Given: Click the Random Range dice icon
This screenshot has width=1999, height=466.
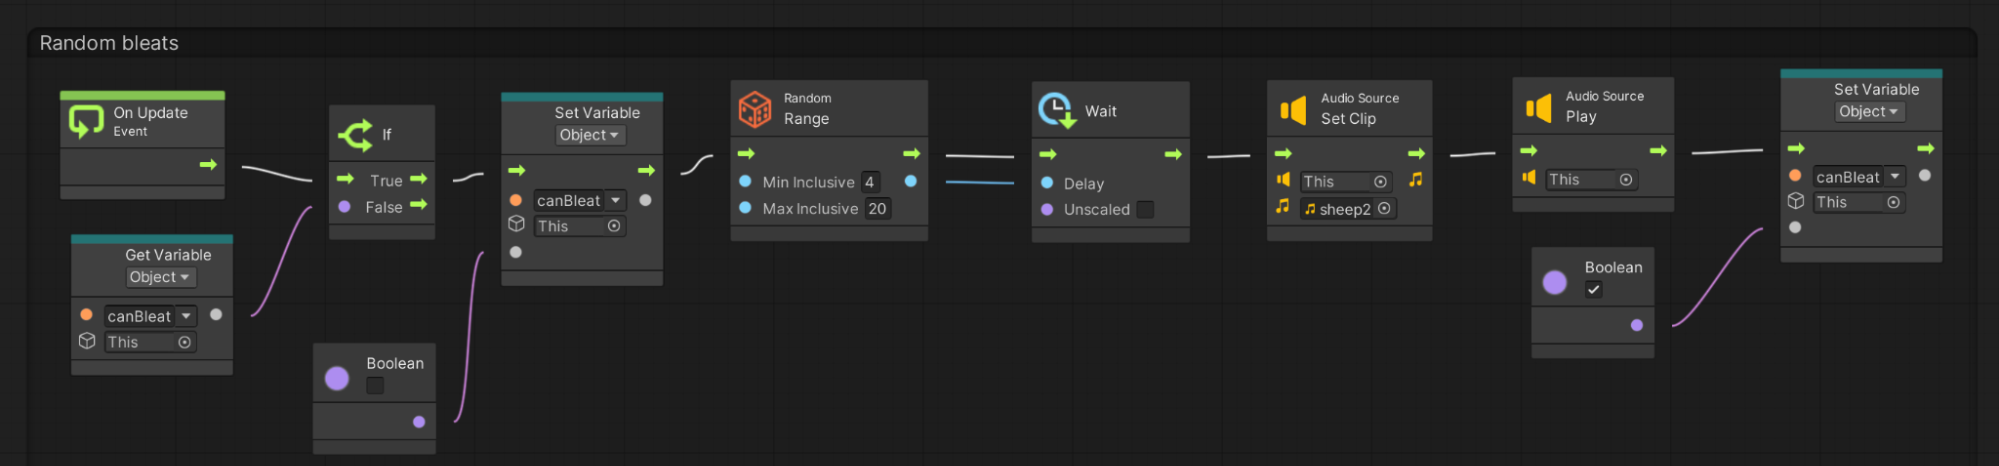Looking at the screenshot, I should tap(755, 109).
